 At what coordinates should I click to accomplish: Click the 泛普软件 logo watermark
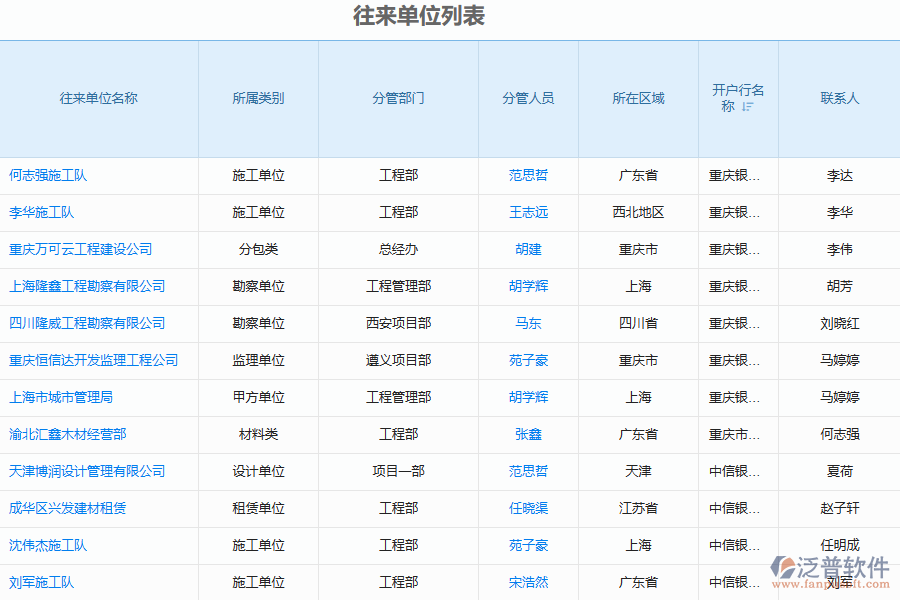[x=831, y=571]
